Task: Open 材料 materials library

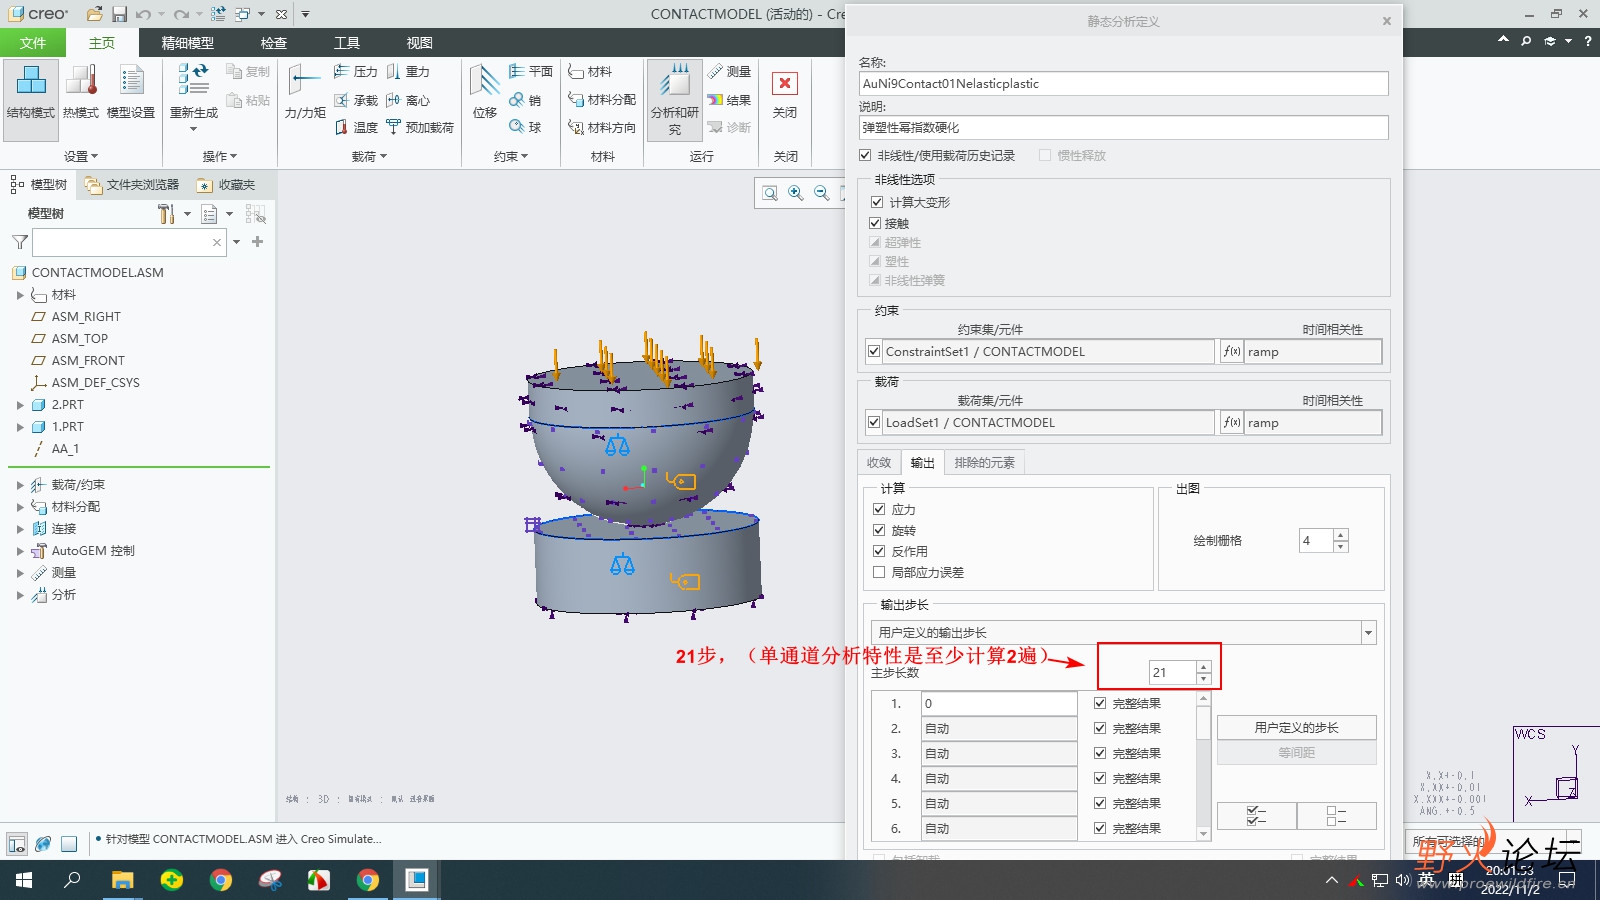Action: click(590, 71)
